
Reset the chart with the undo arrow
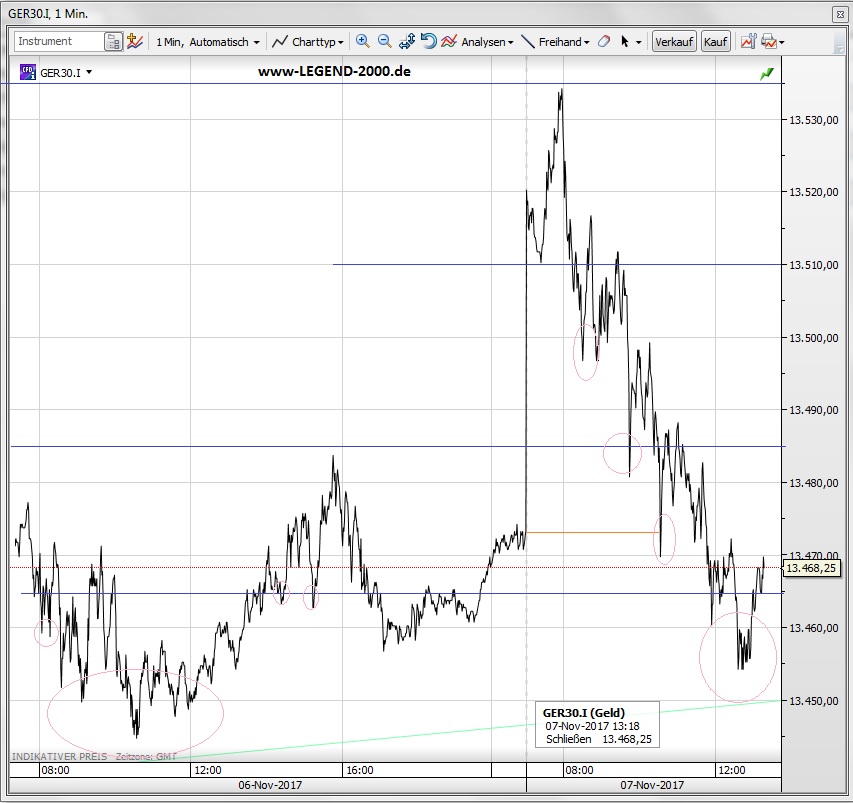[x=429, y=41]
